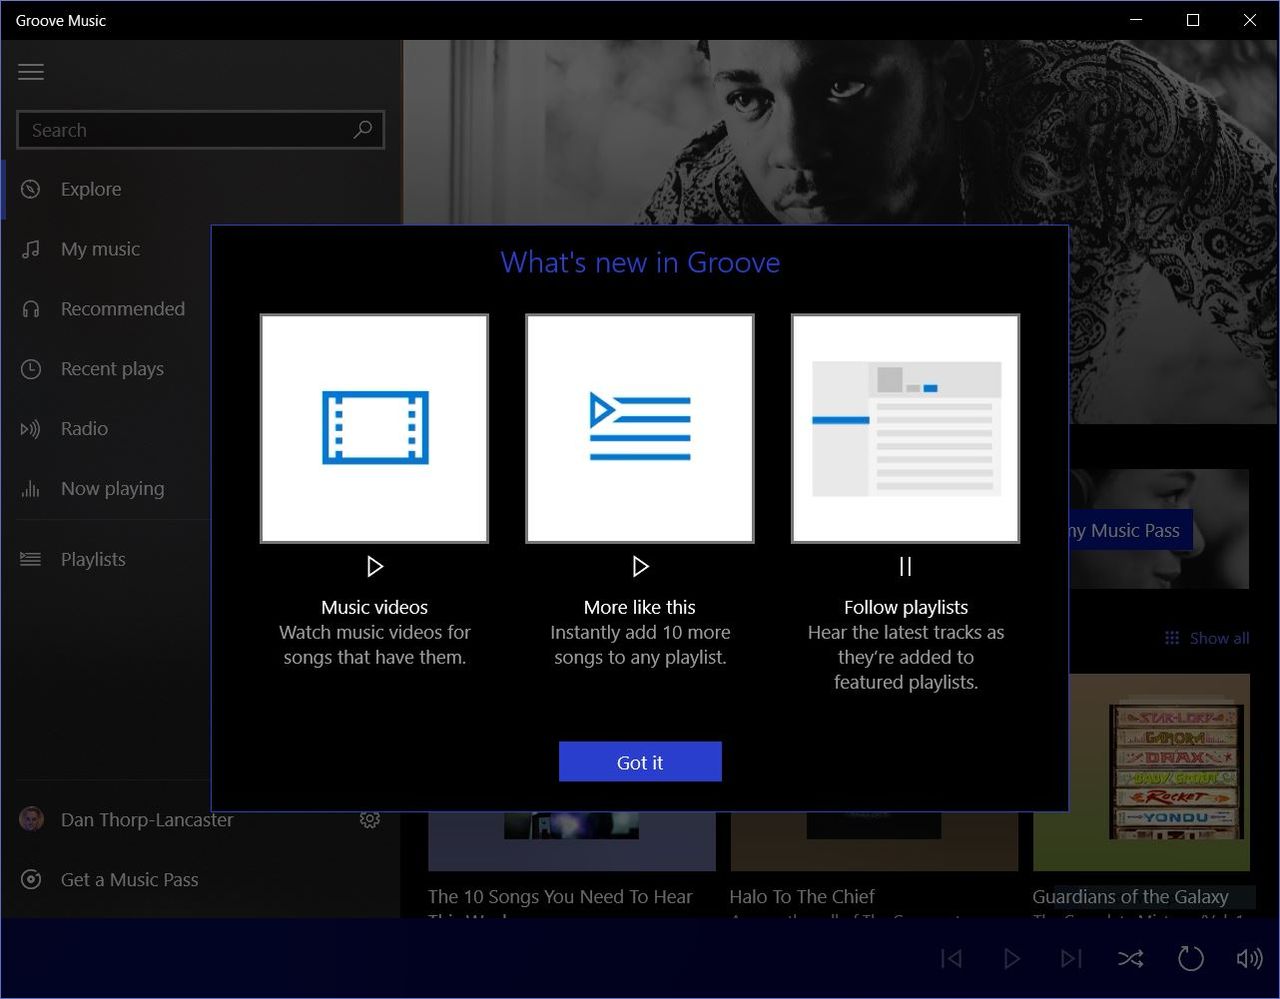Click the More like this heading
This screenshot has width=1280, height=999.
click(640, 607)
